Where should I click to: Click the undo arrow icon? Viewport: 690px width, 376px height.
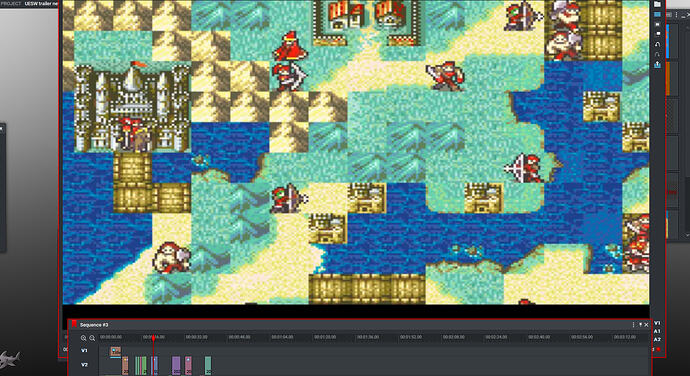coord(657,44)
